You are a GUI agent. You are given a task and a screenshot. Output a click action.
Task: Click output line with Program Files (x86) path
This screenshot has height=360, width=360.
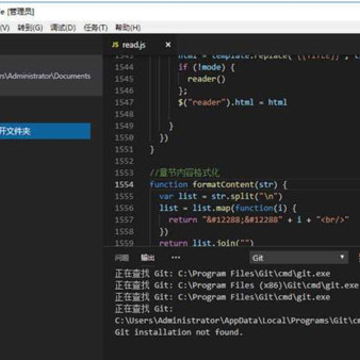pyautogui.click(x=237, y=285)
